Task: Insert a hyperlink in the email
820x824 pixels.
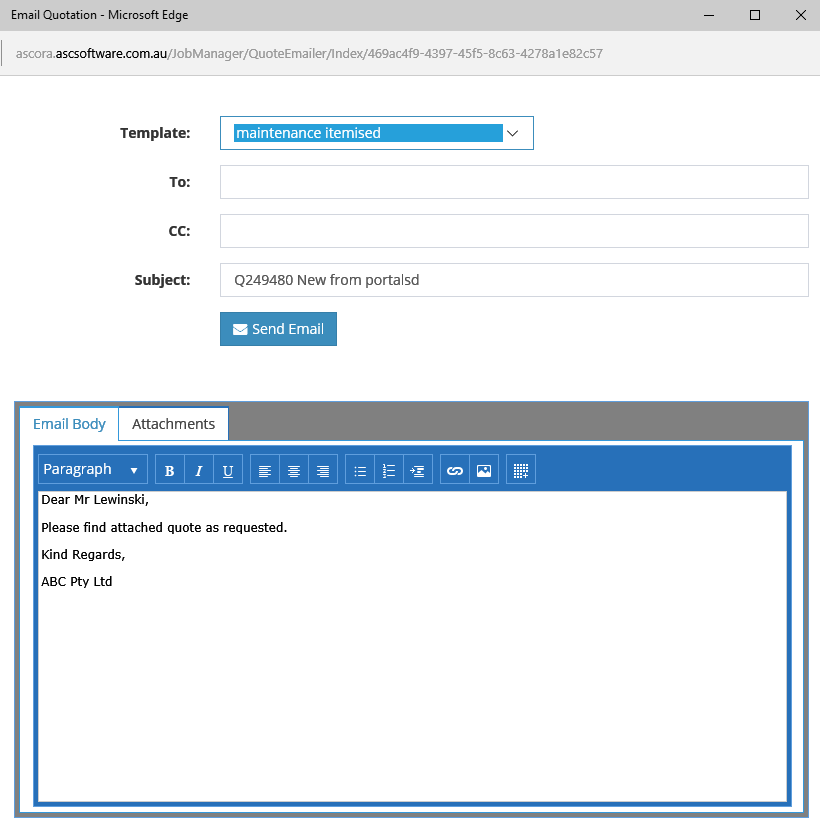Action: pyautogui.click(x=455, y=470)
